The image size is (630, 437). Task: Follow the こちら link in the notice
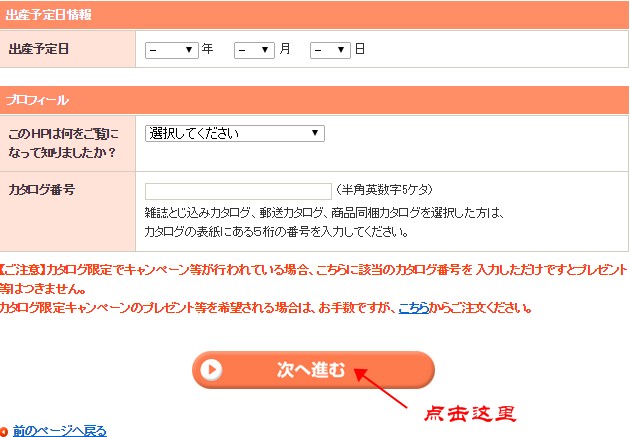click(x=413, y=307)
